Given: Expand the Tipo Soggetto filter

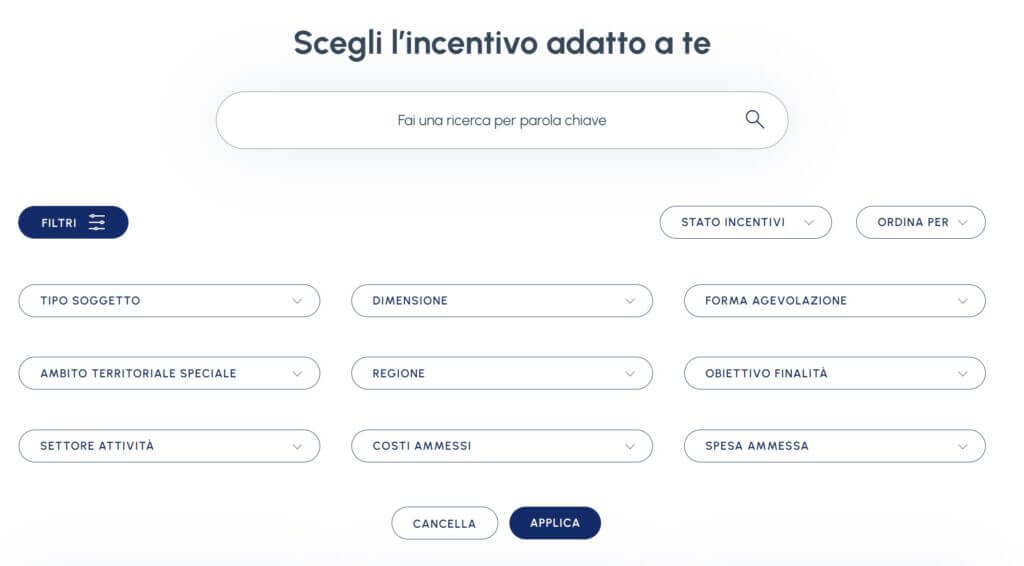Looking at the screenshot, I should tap(169, 301).
